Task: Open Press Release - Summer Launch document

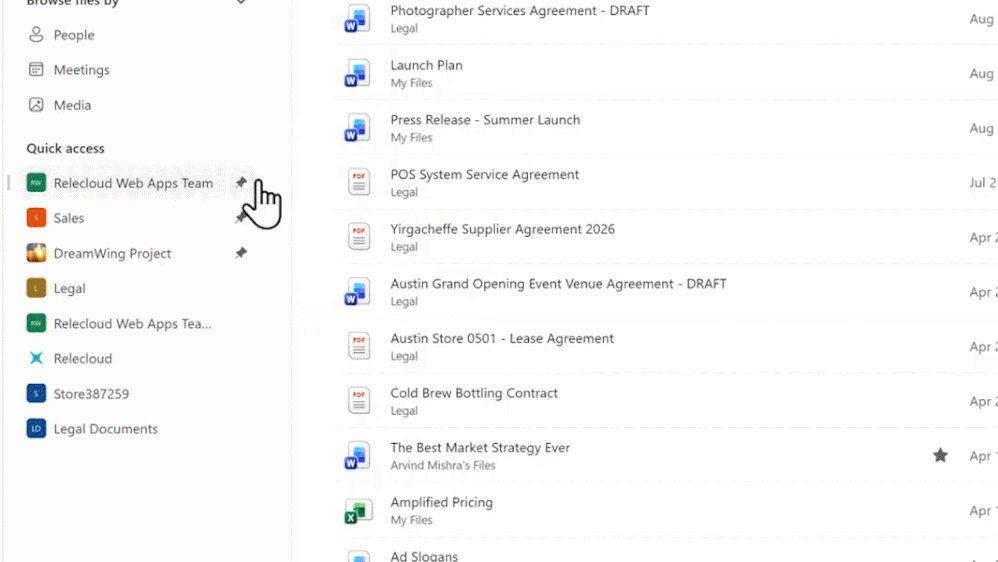Action: coord(485,120)
